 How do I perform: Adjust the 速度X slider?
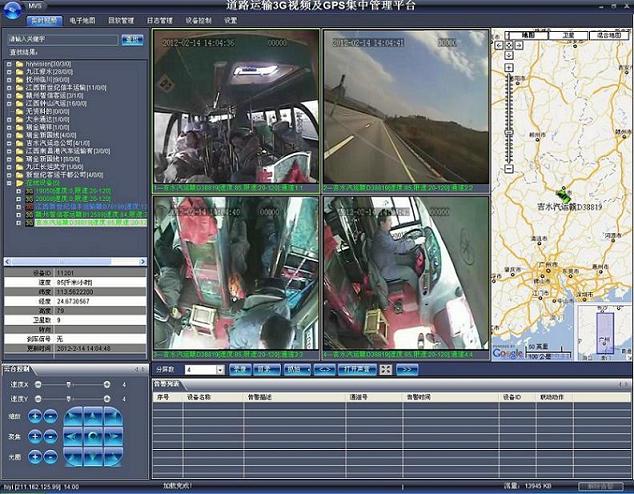pos(67,385)
